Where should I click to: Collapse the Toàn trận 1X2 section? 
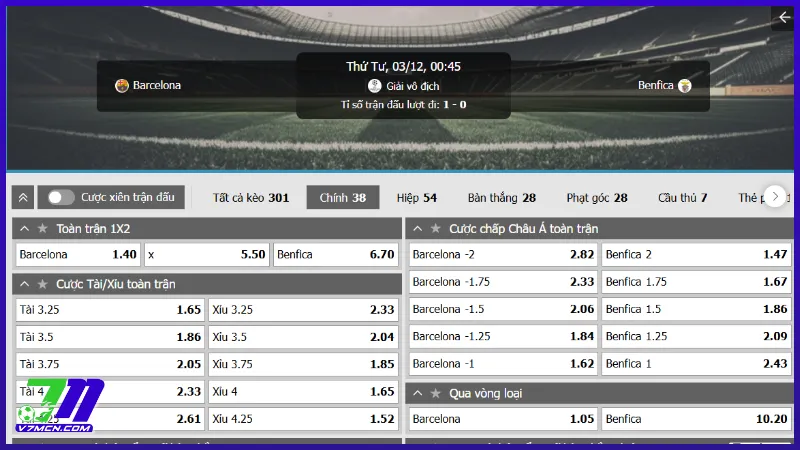25,229
